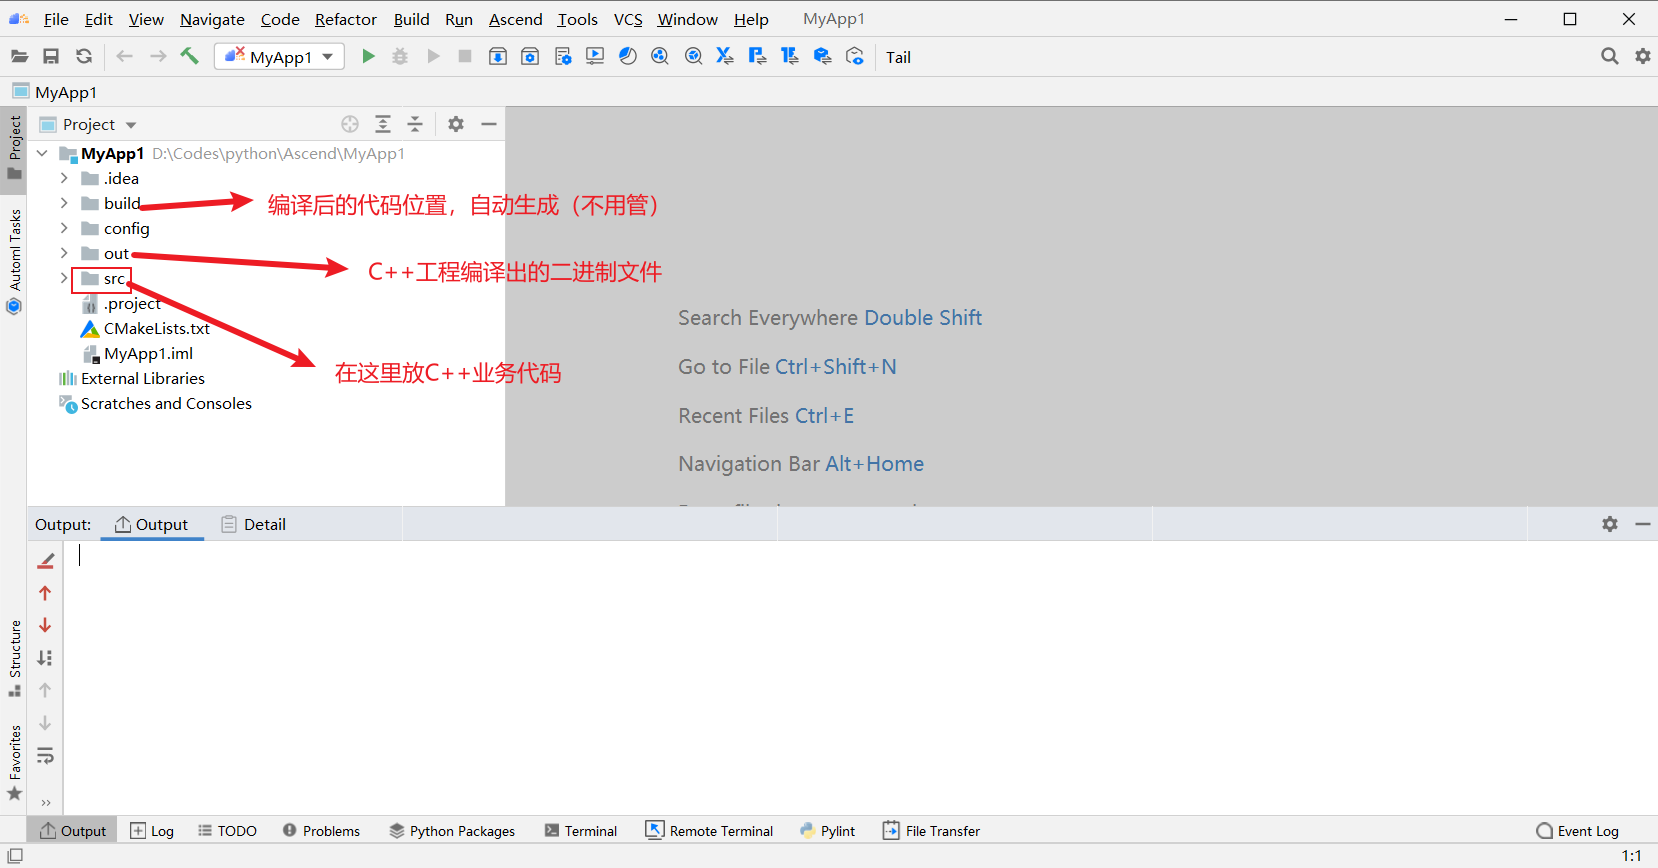Toggle the Structure side panel
Image resolution: width=1658 pixels, height=868 pixels.
click(x=14, y=659)
